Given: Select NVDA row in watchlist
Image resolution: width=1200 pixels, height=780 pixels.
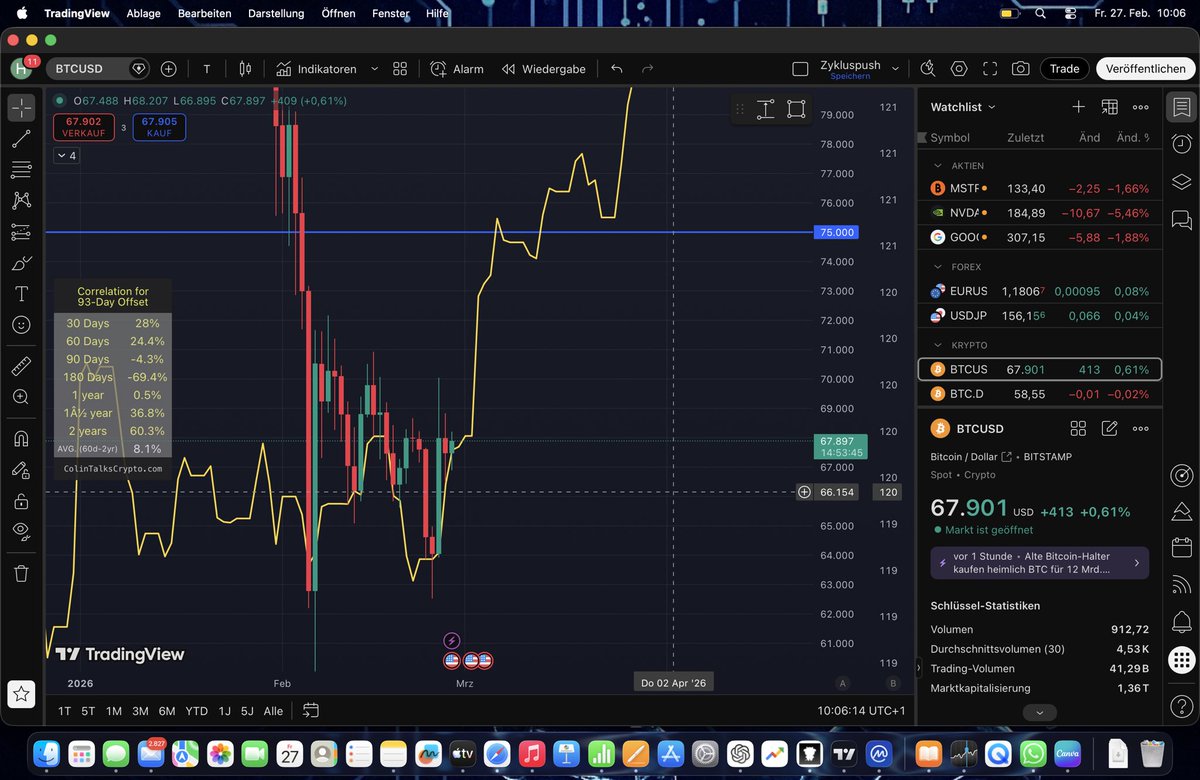Looking at the screenshot, I should (x=1040, y=213).
